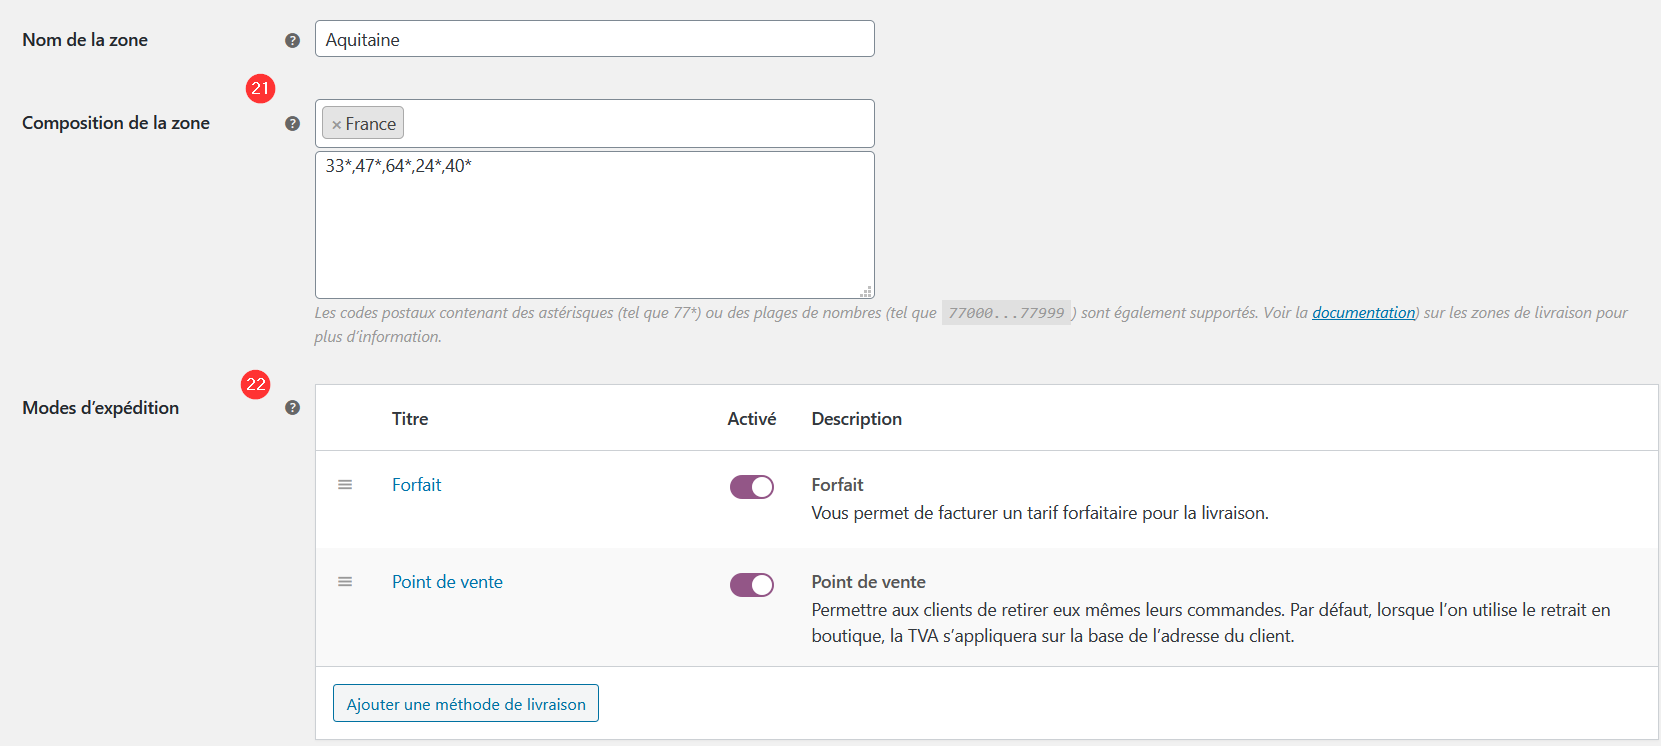Click help icon beside Nom de la zone

(292, 40)
